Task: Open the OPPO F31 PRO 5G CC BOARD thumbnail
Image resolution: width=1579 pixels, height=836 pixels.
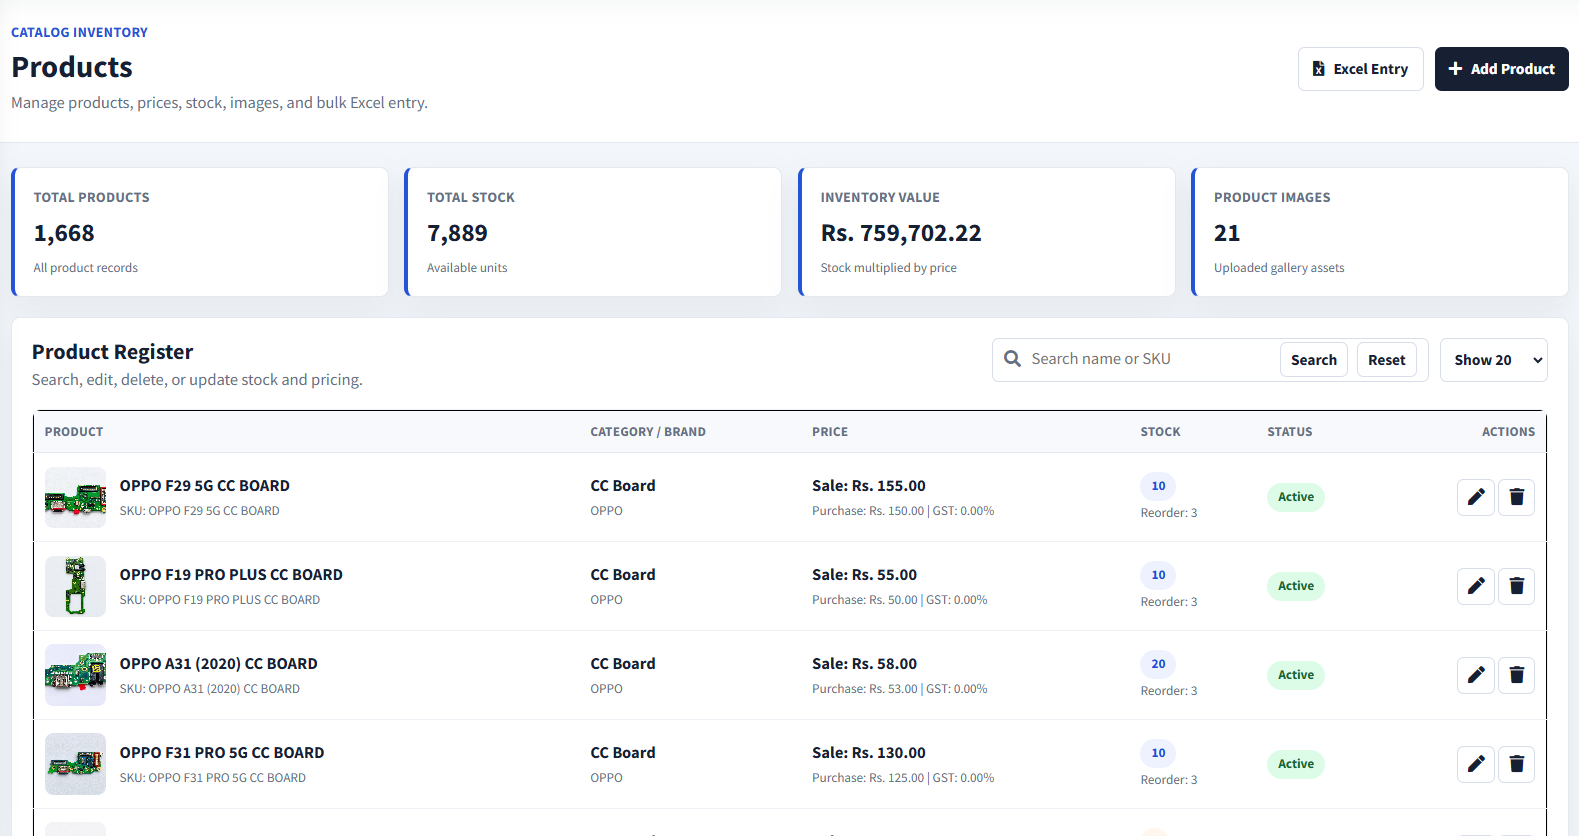Action: (x=75, y=764)
